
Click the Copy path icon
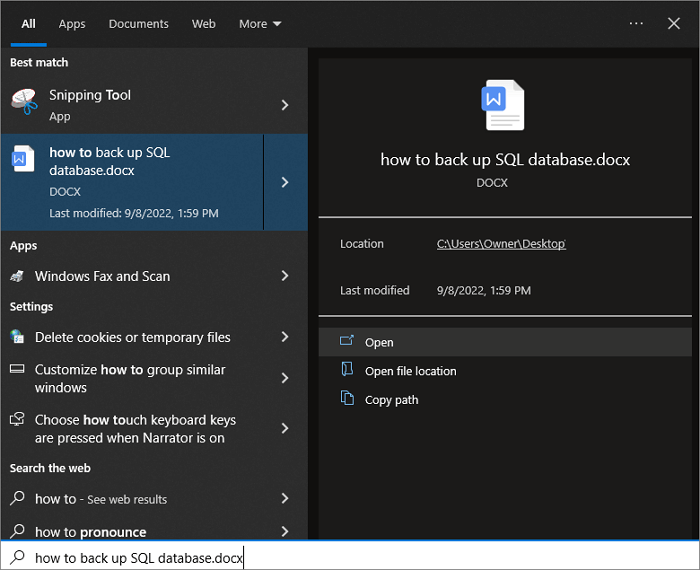point(347,399)
